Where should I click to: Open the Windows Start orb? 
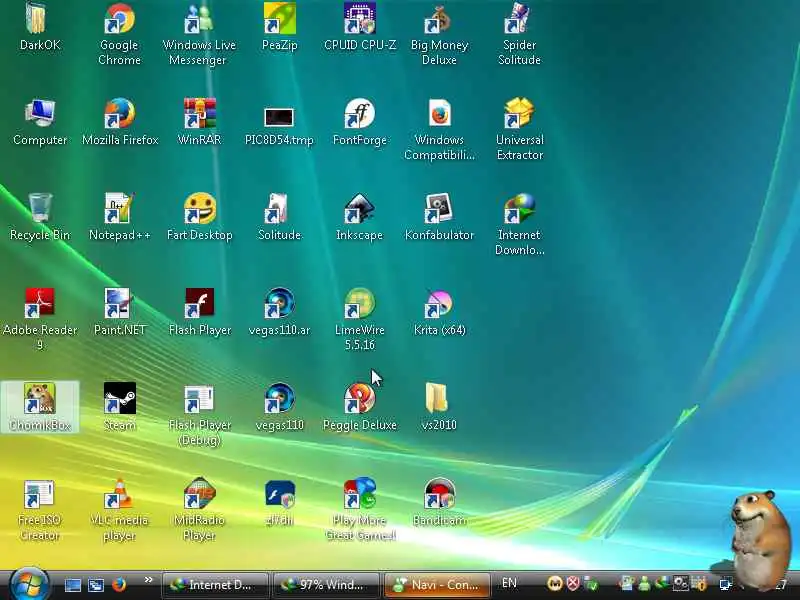[x=29, y=584]
